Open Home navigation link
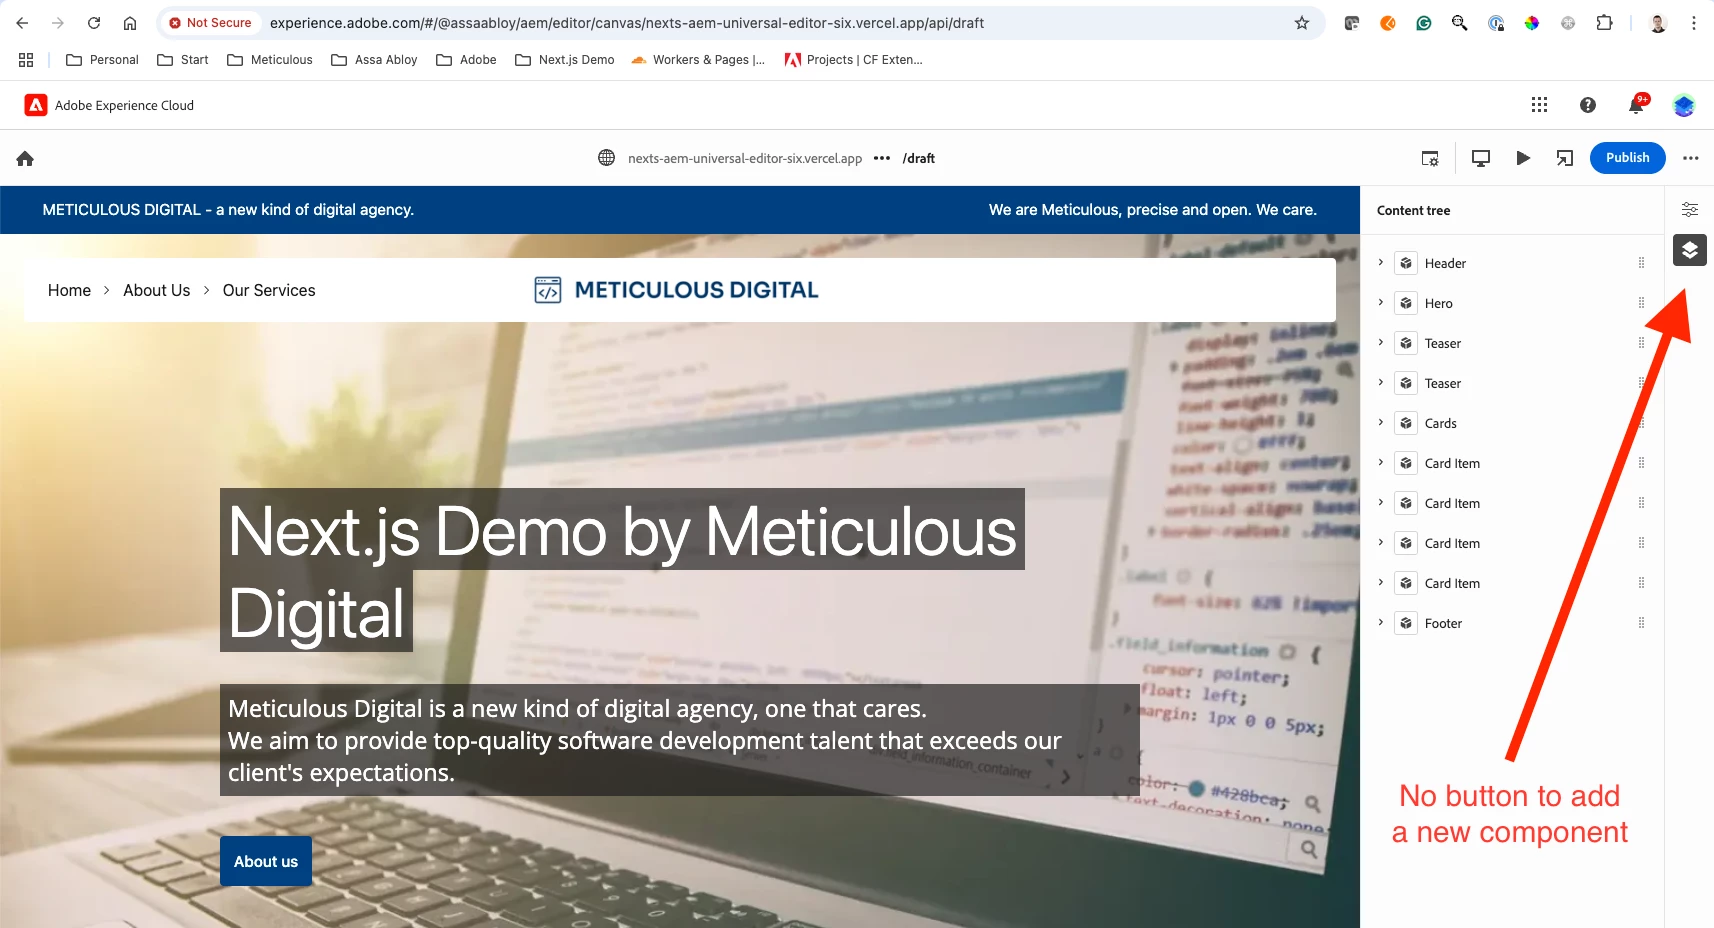Viewport: 1714px width, 928px height. (x=69, y=290)
